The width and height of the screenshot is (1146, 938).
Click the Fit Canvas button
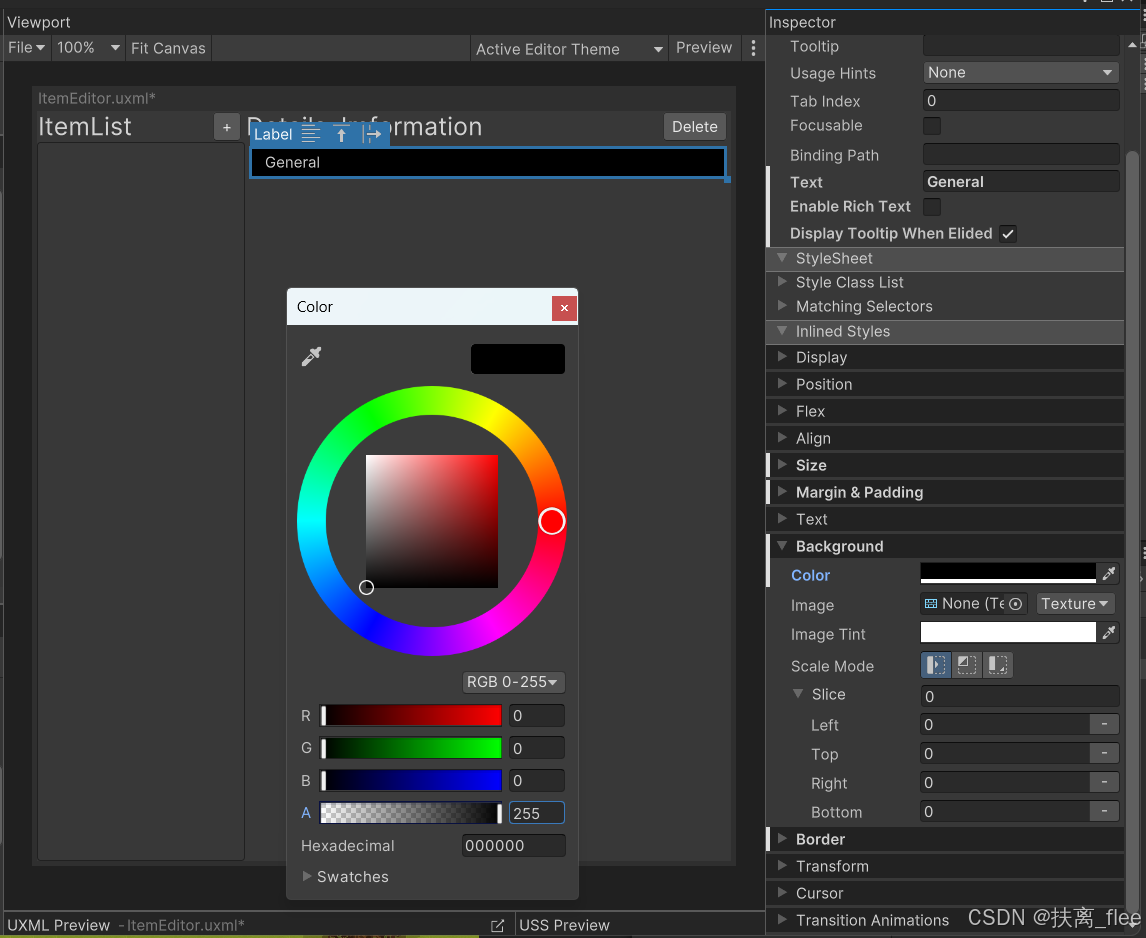(x=167, y=47)
